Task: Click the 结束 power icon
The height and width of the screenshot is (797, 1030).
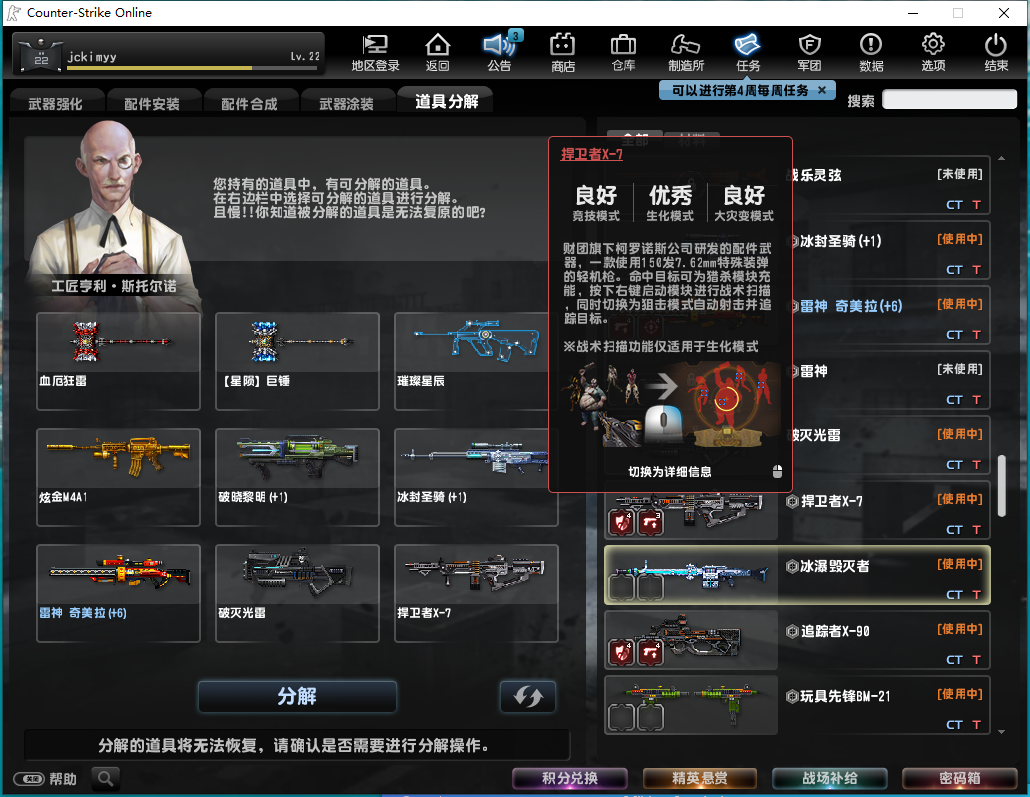Action: click(996, 53)
